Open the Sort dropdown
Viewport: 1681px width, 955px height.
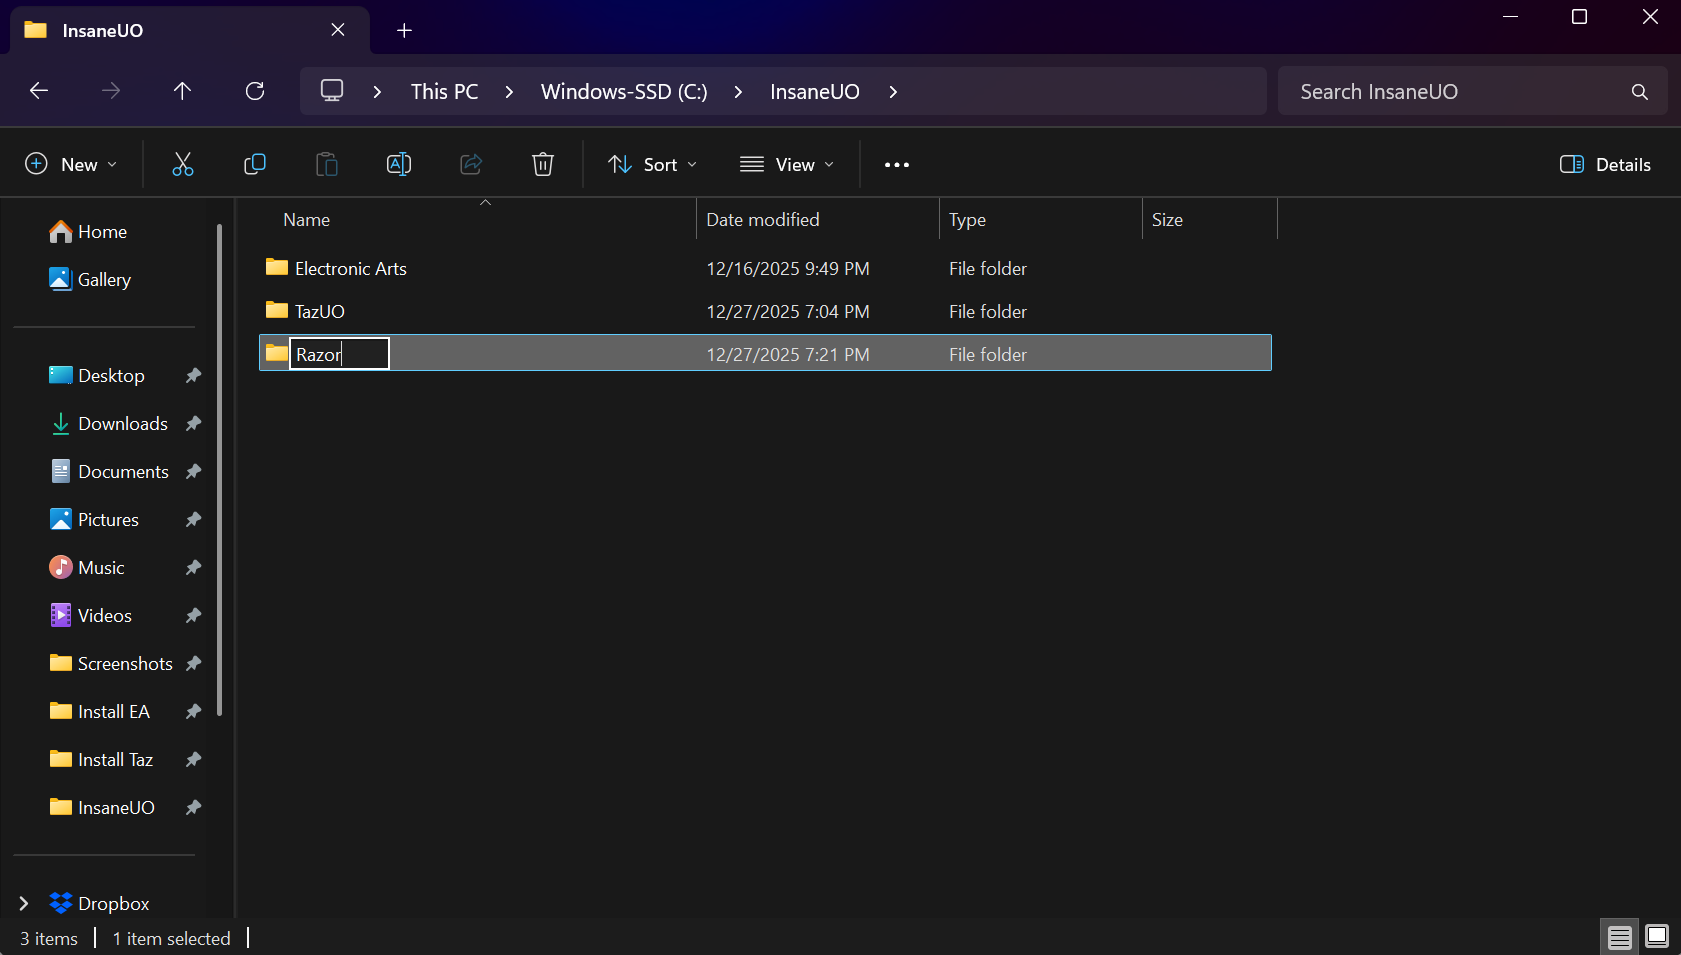coord(653,164)
